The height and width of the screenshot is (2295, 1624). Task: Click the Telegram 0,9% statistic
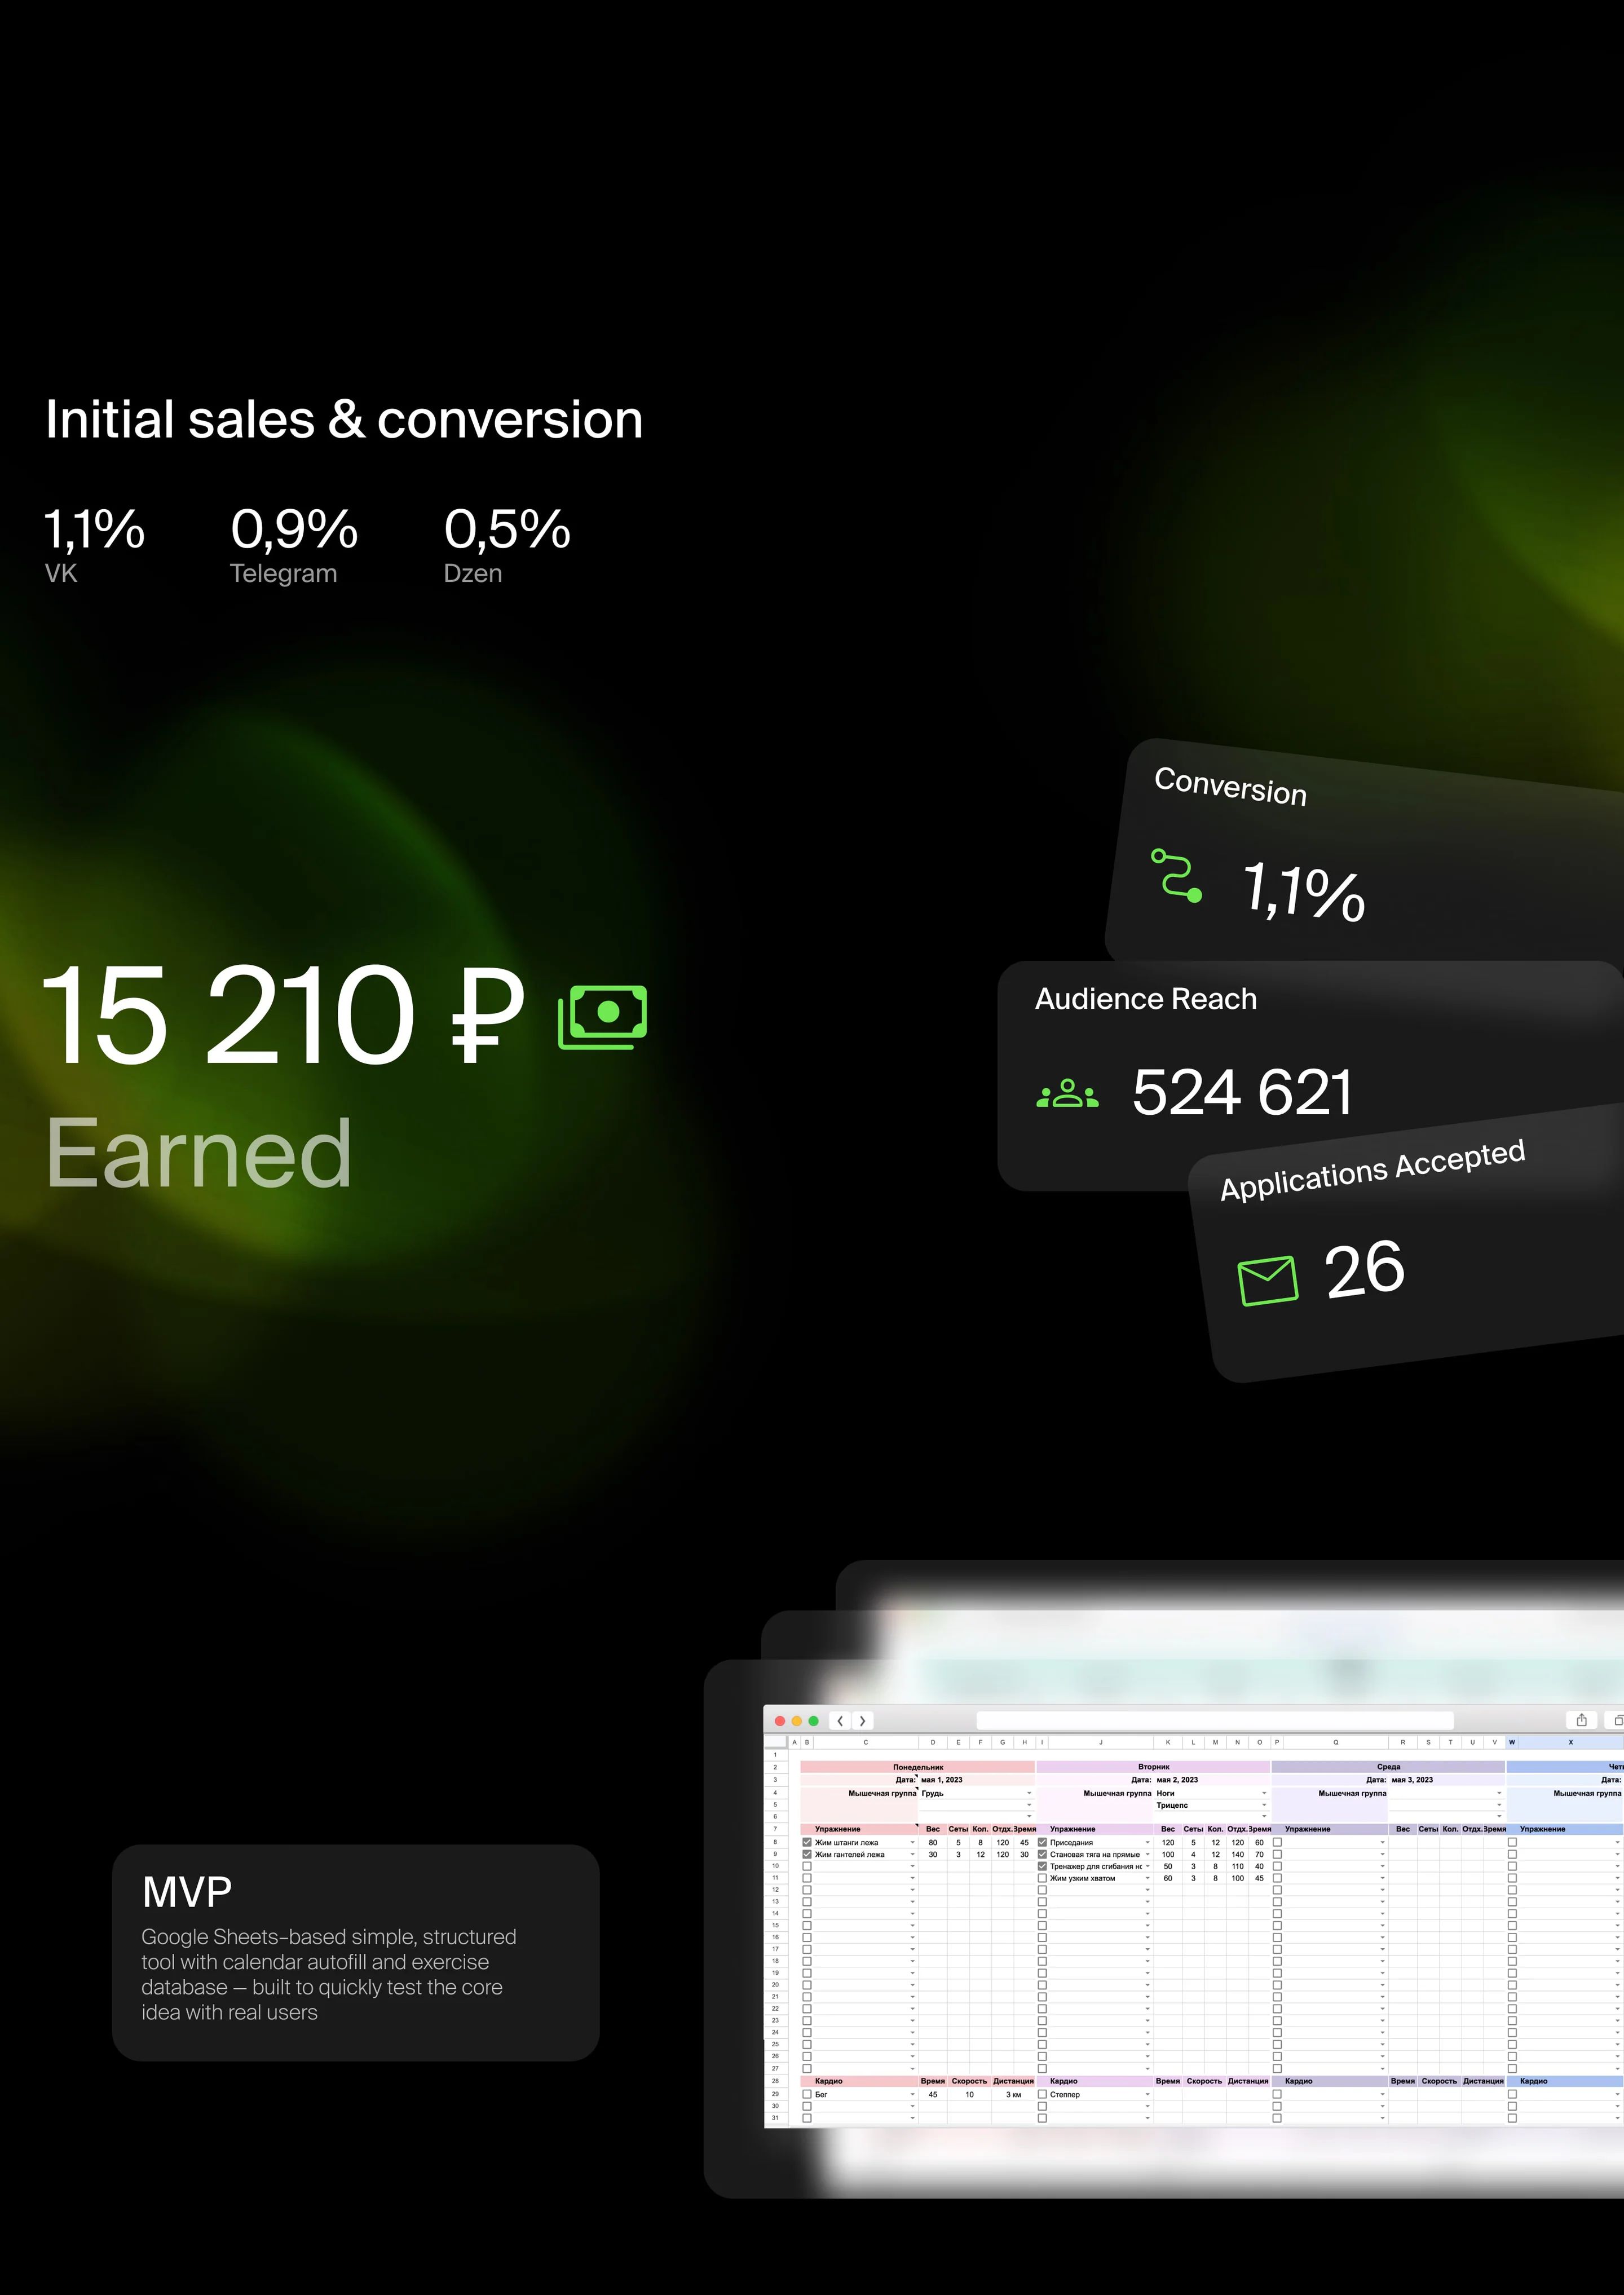click(294, 545)
